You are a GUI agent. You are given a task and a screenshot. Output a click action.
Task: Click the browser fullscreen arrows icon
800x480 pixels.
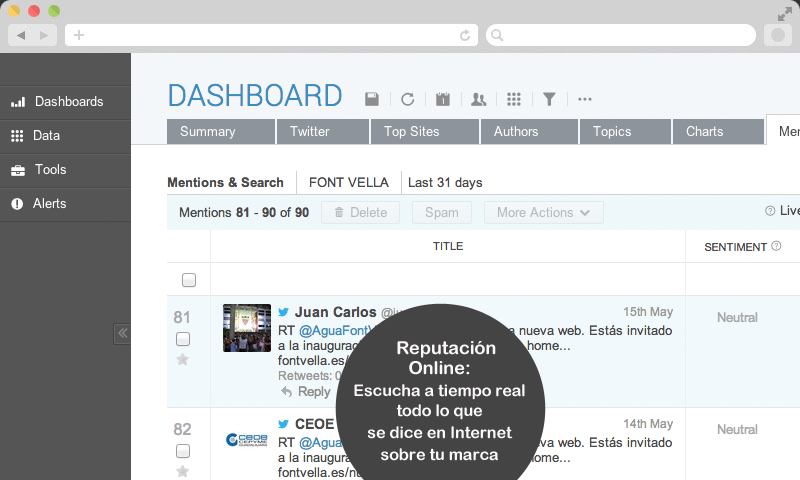(785, 14)
